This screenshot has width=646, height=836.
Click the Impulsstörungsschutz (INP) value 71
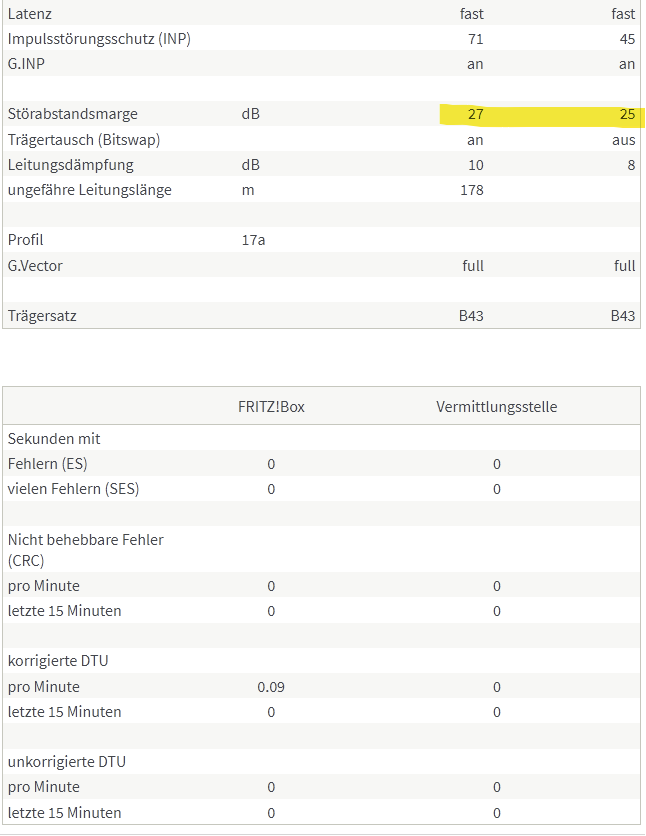coord(475,39)
